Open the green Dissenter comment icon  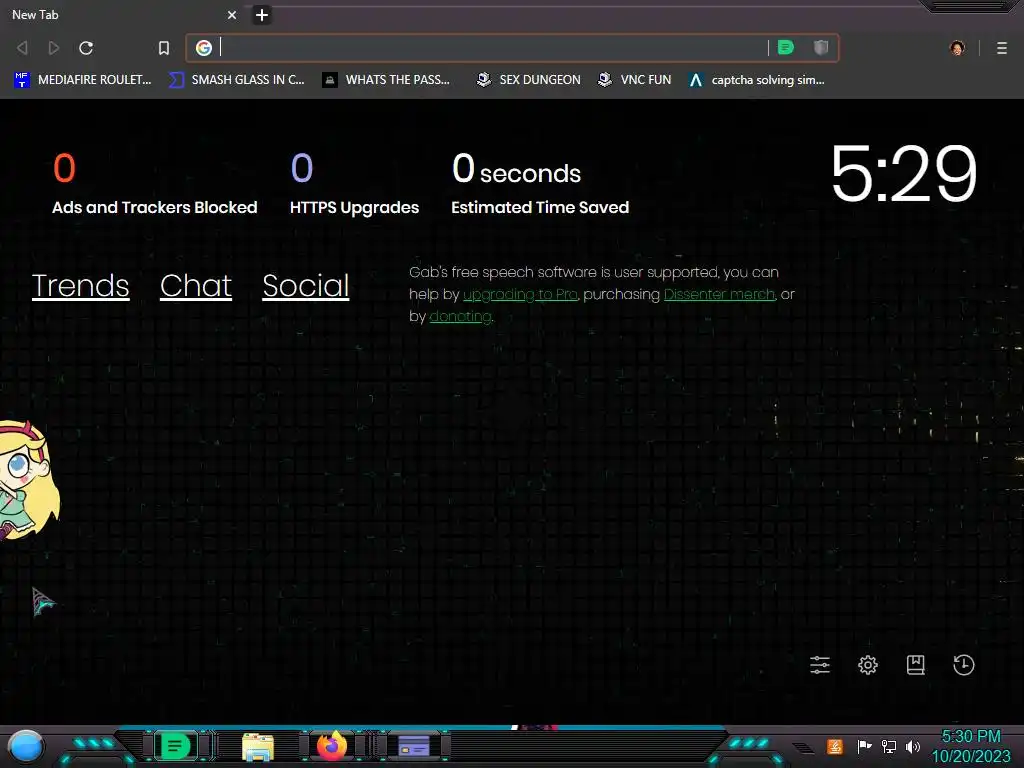point(786,47)
